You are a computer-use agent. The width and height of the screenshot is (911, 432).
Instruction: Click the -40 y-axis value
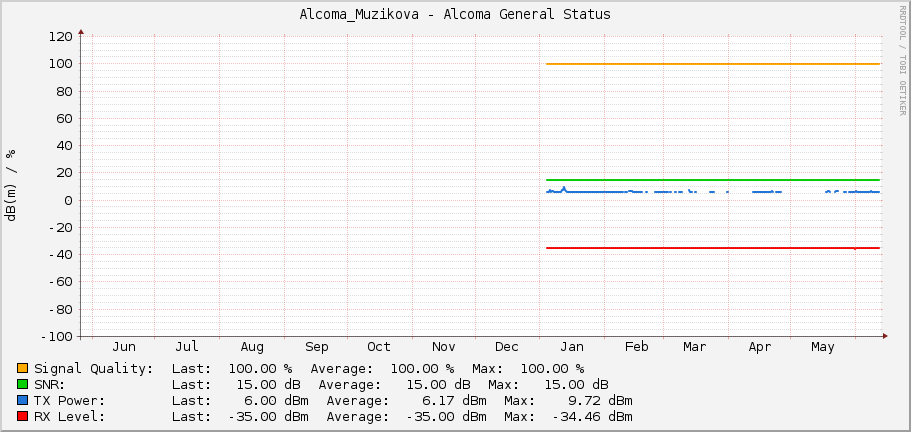click(x=60, y=255)
